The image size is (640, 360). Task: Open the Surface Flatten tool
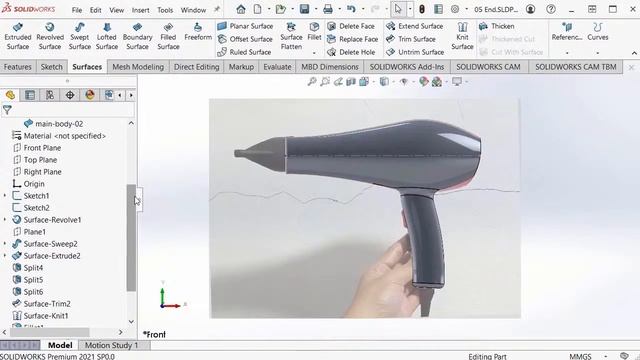point(291,36)
